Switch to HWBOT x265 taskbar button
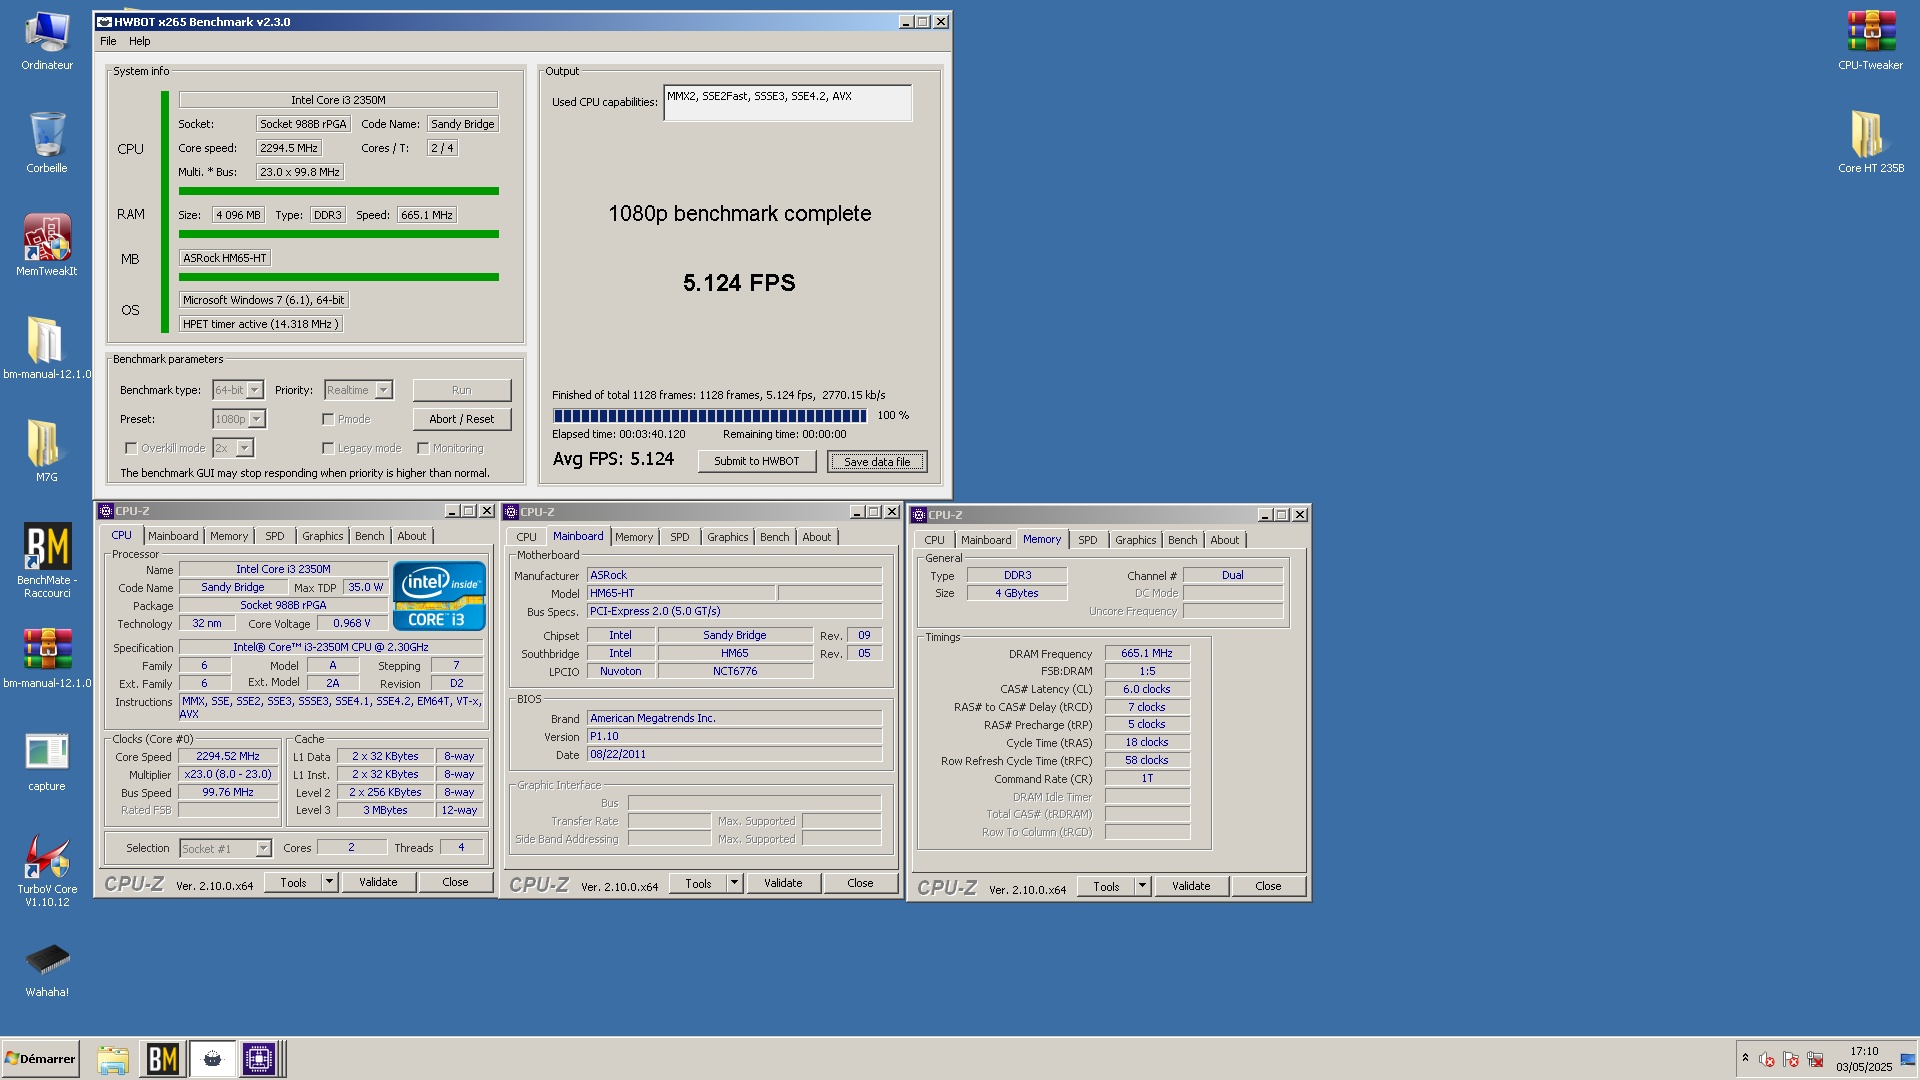Viewport: 1920px width, 1080px height. pyautogui.click(x=212, y=1059)
